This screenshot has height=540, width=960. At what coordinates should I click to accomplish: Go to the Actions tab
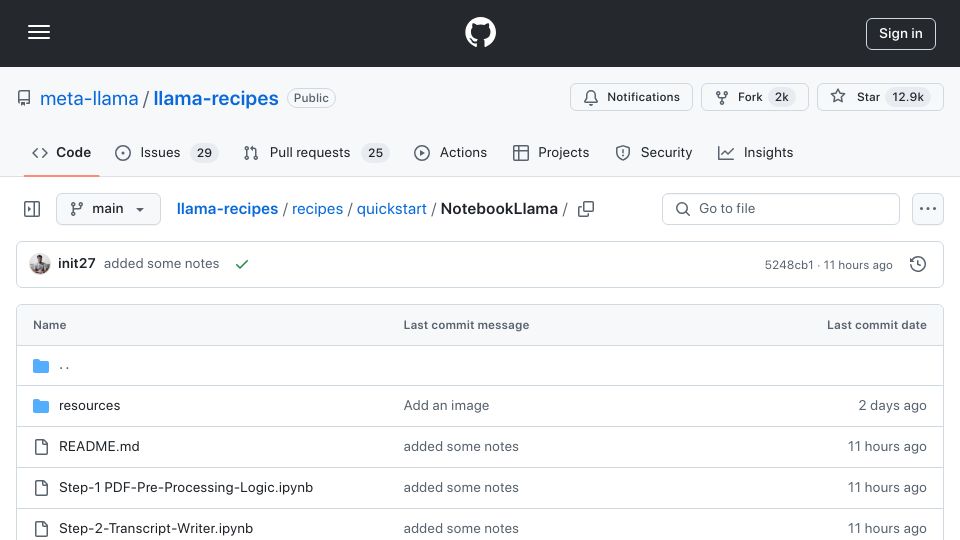point(451,152)
